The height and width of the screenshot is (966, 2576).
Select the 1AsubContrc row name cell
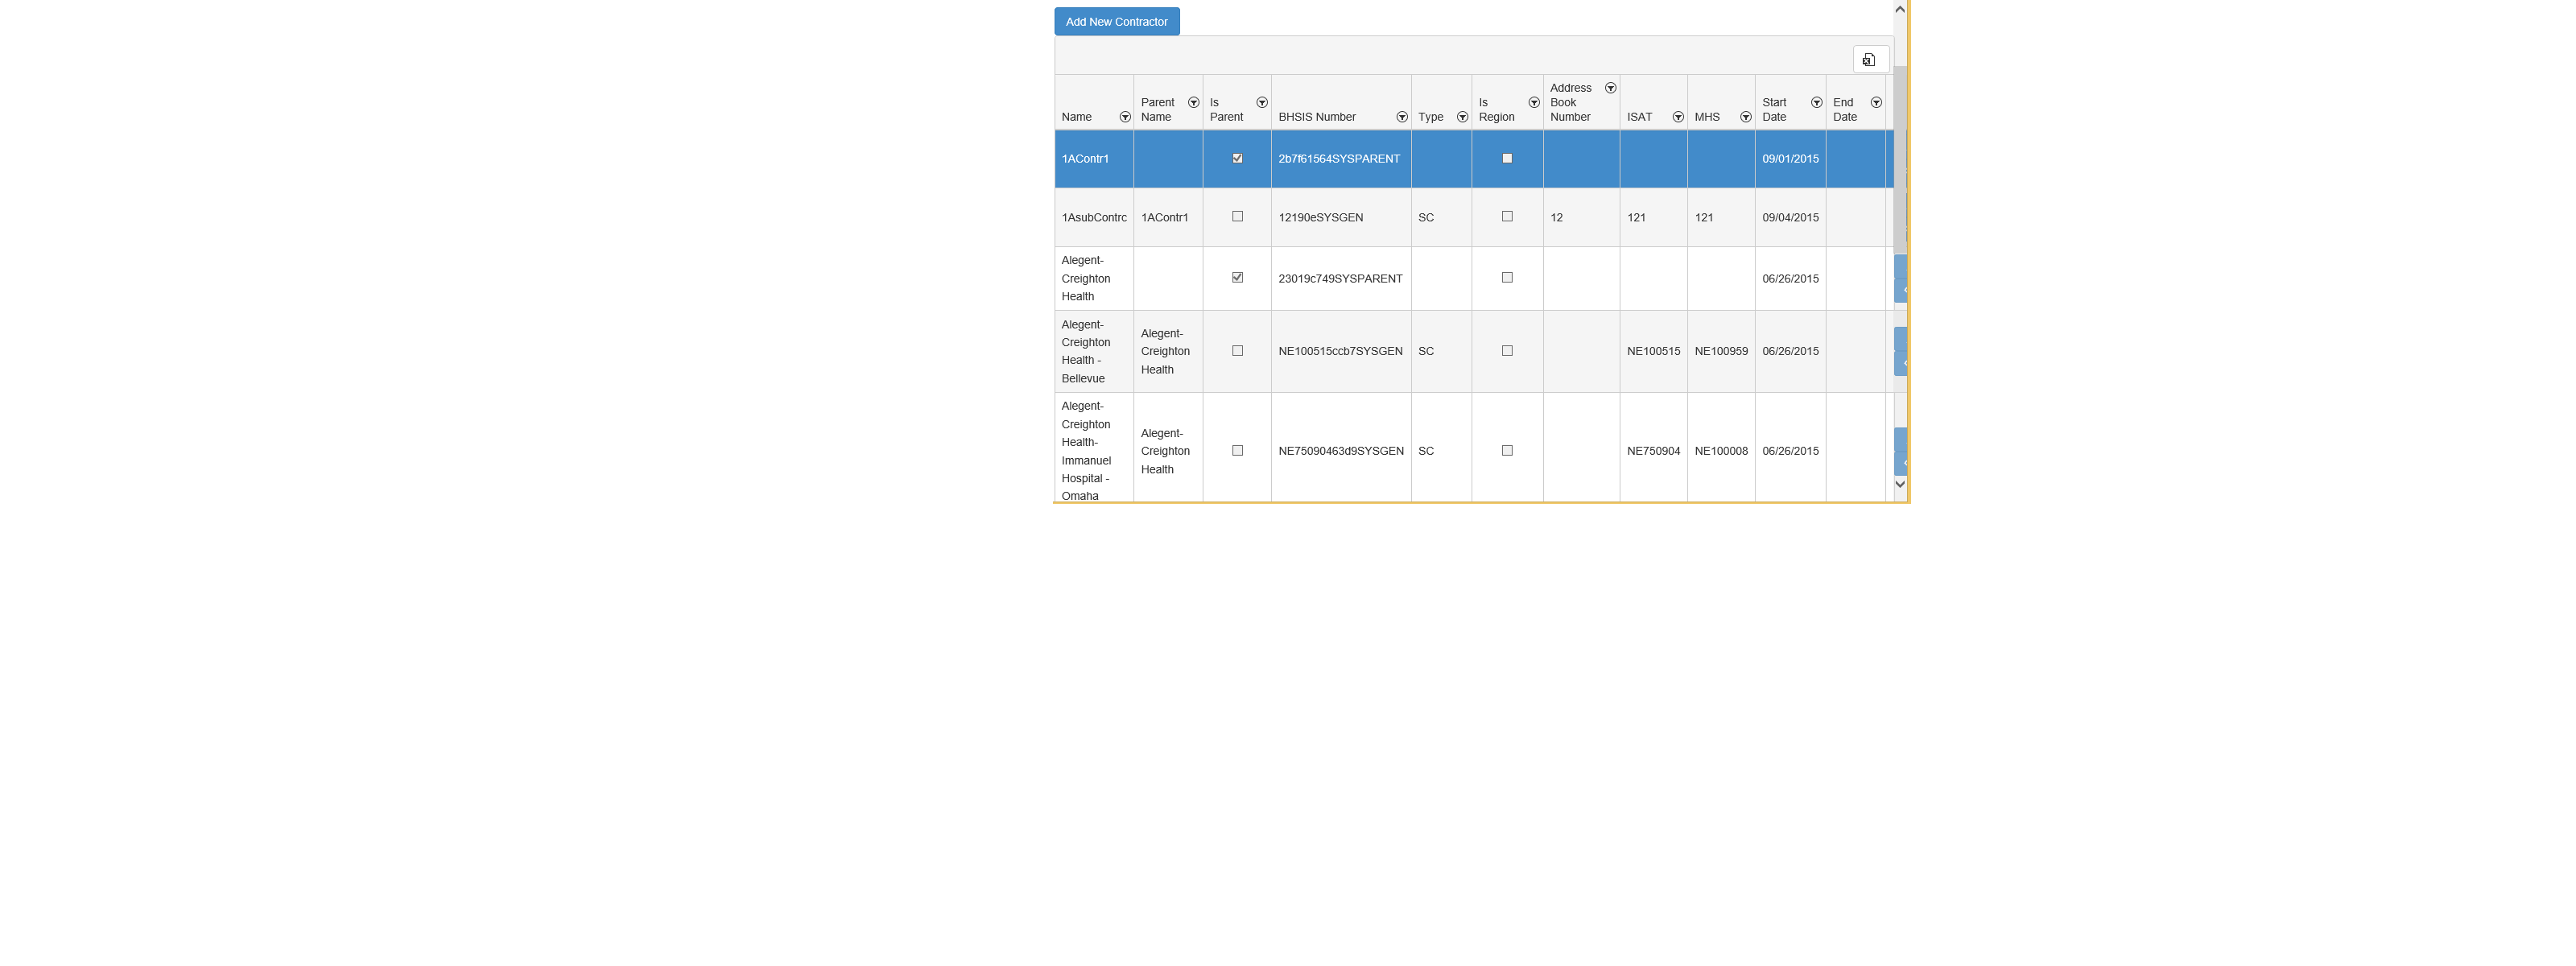[x=1093, y=218]
